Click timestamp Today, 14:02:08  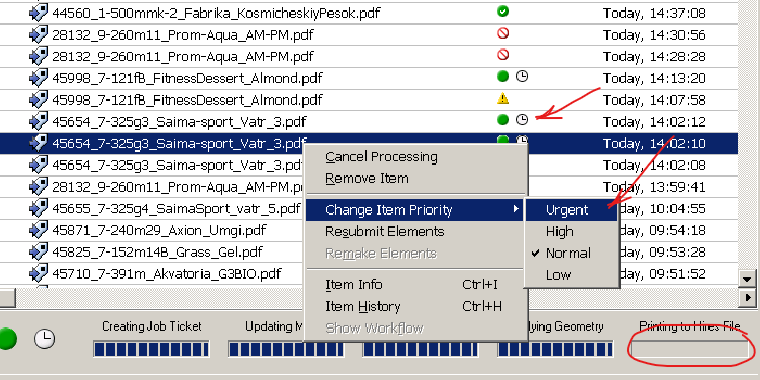654,165
